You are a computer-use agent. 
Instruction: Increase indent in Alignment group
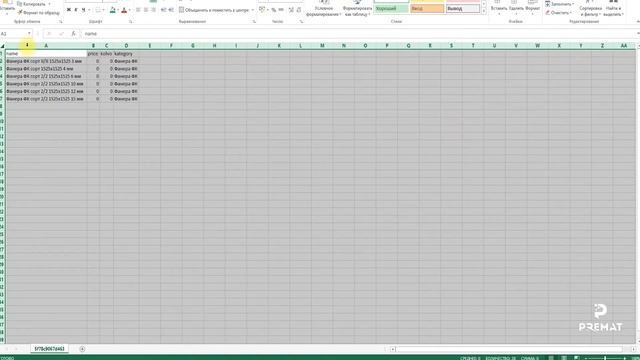point(171,10)
